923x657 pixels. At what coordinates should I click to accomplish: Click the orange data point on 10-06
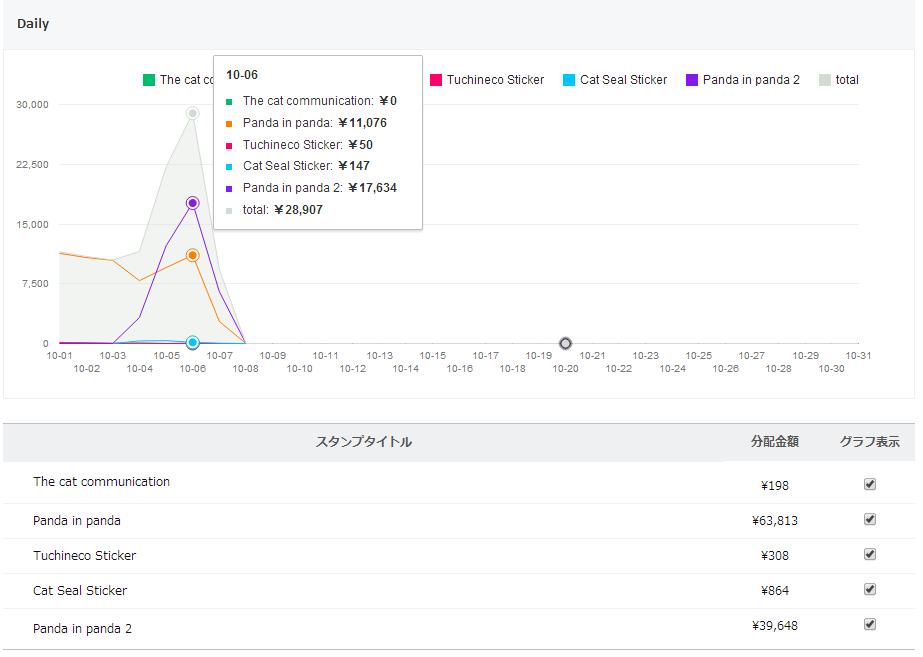(192, 256)
